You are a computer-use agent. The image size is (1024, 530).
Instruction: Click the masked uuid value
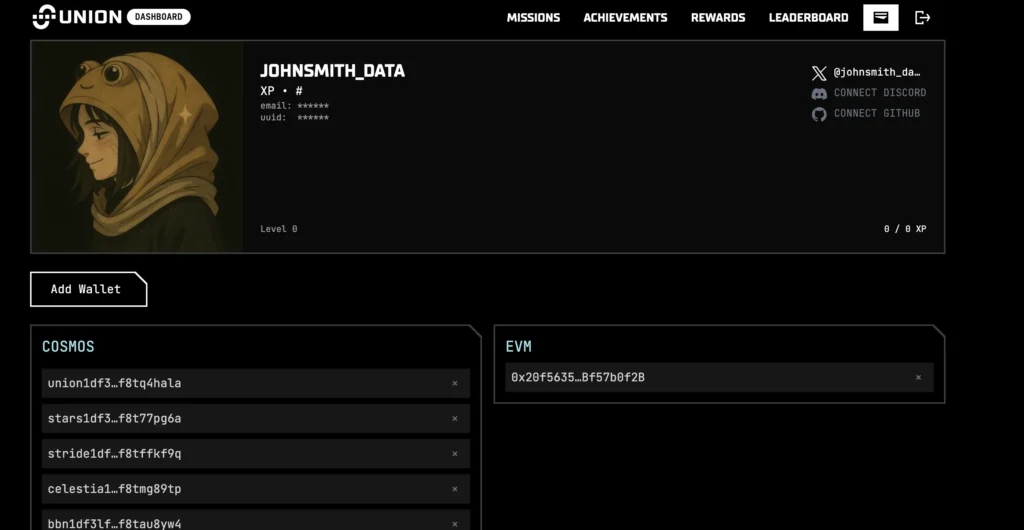[x=313, y=117]
